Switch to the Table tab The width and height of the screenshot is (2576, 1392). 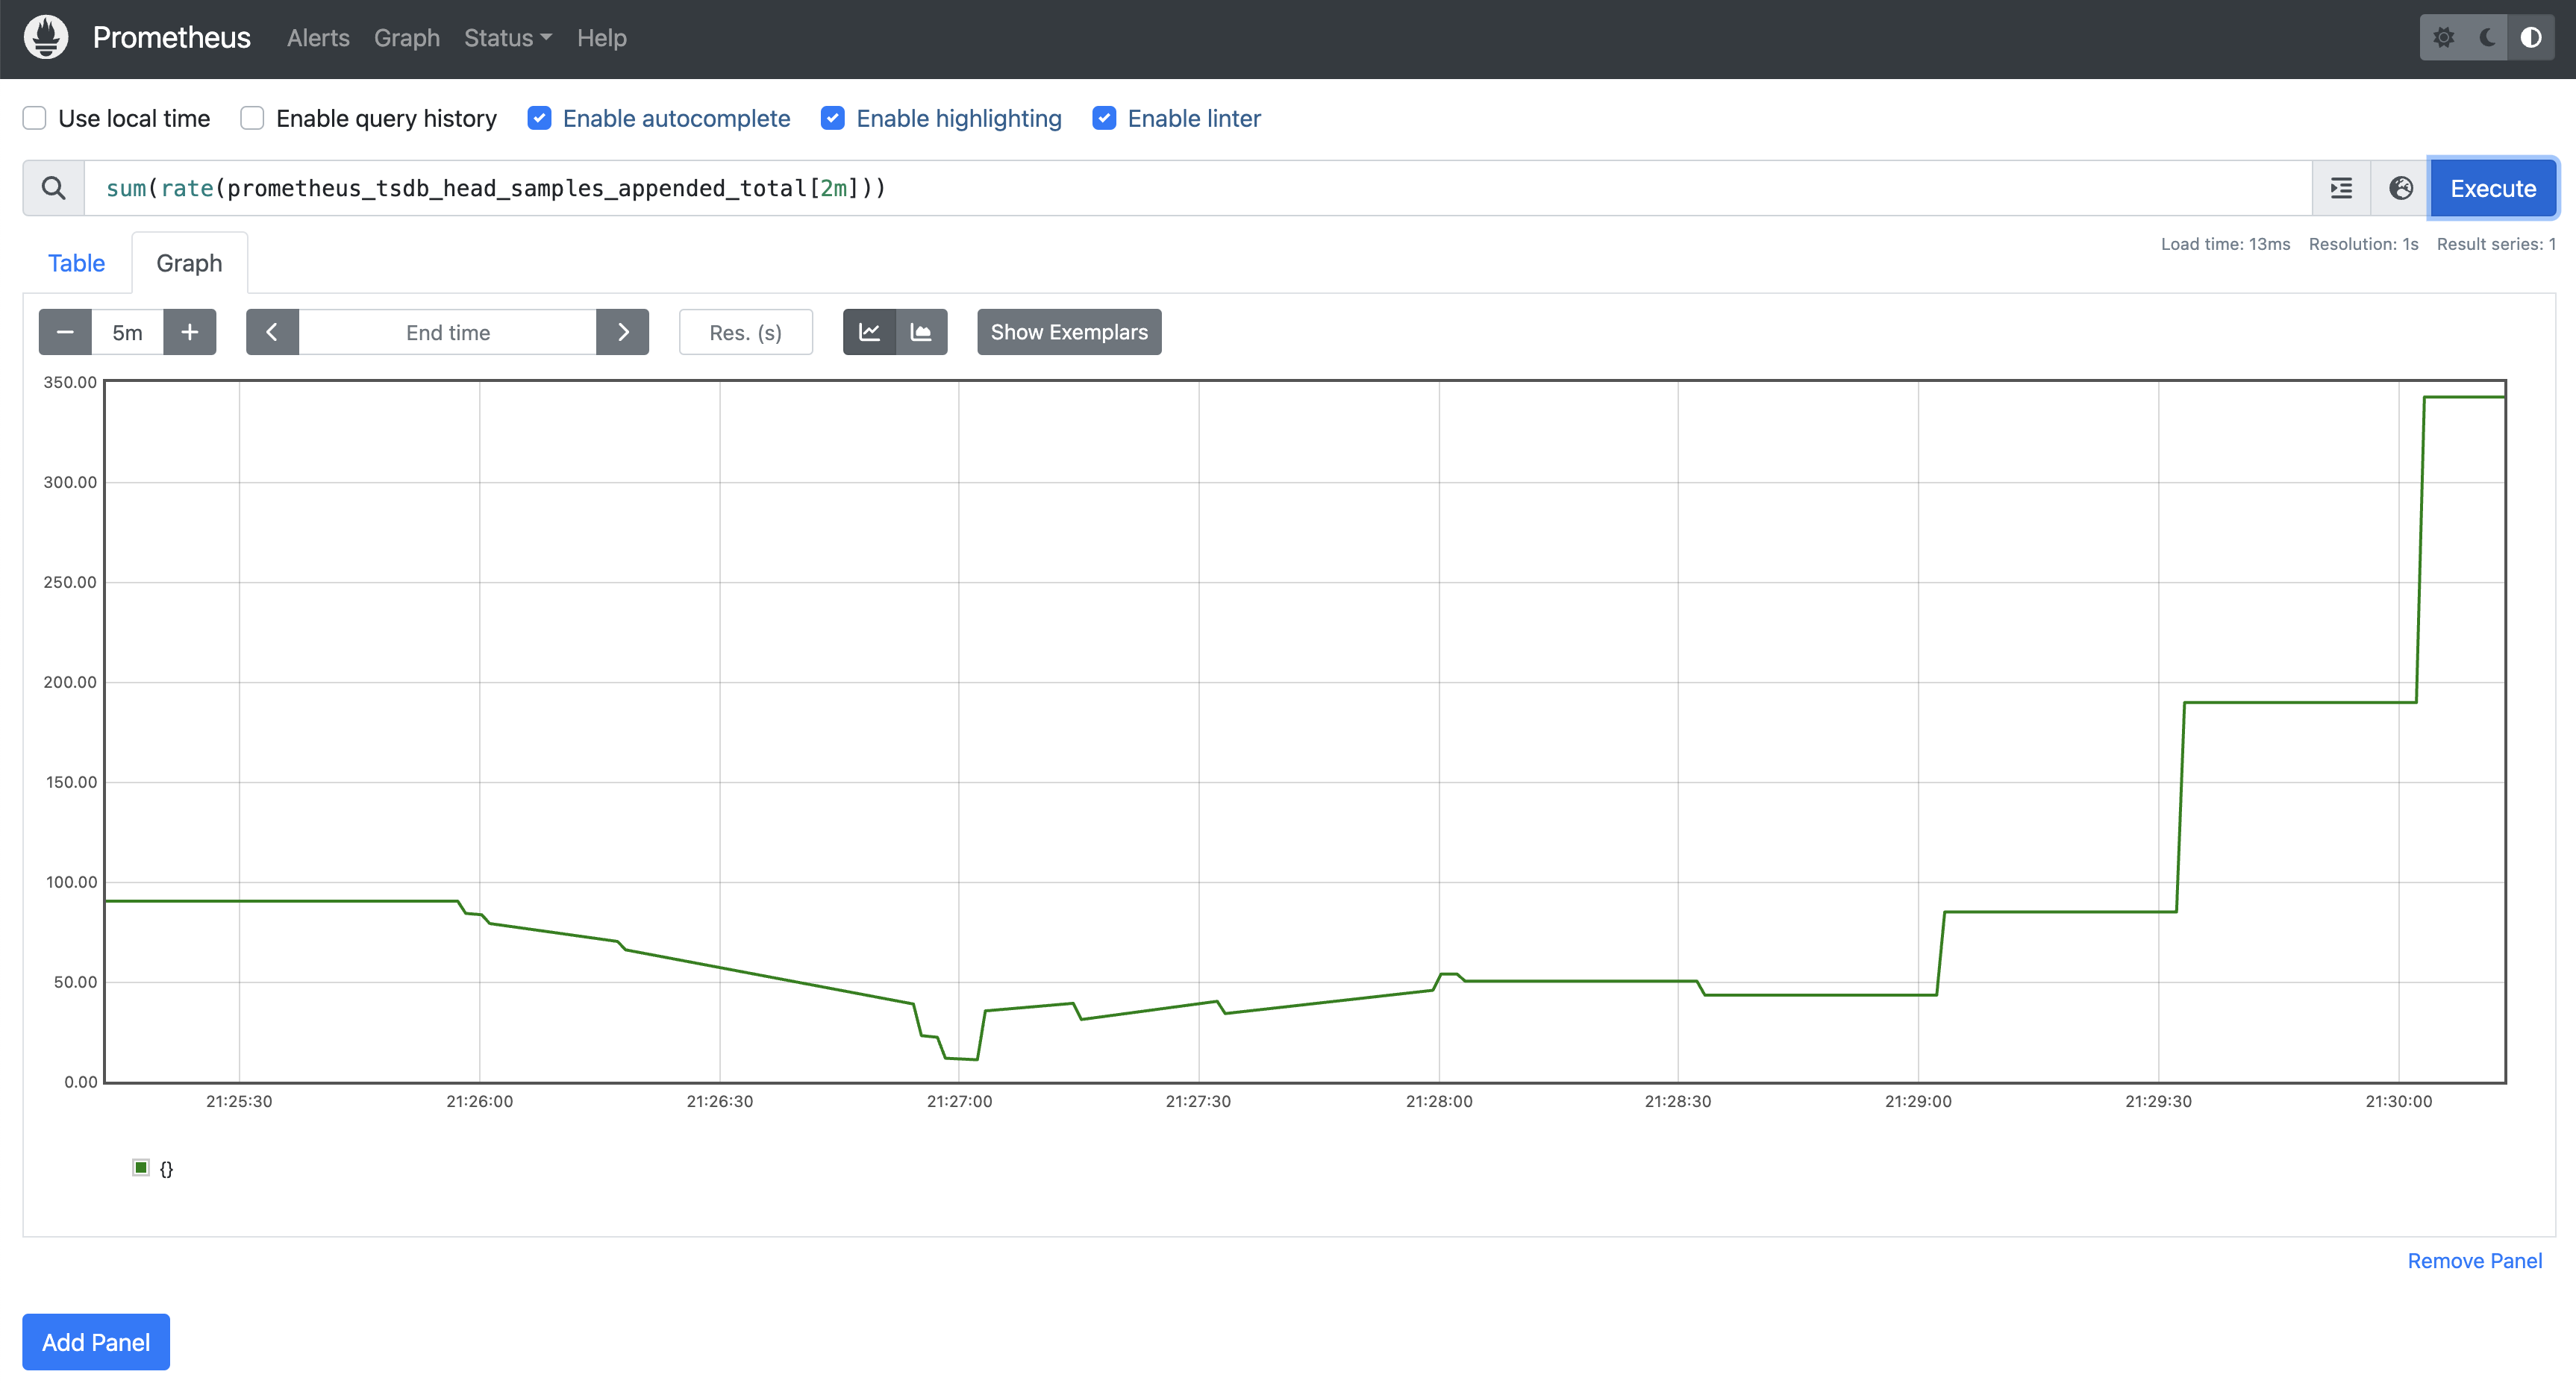(x=76, y=263)
